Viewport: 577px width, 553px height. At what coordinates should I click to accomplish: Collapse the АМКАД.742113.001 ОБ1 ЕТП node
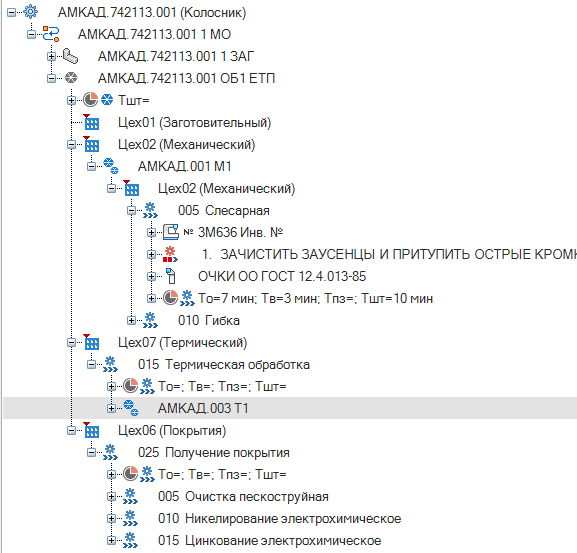[x=51, y=78]
